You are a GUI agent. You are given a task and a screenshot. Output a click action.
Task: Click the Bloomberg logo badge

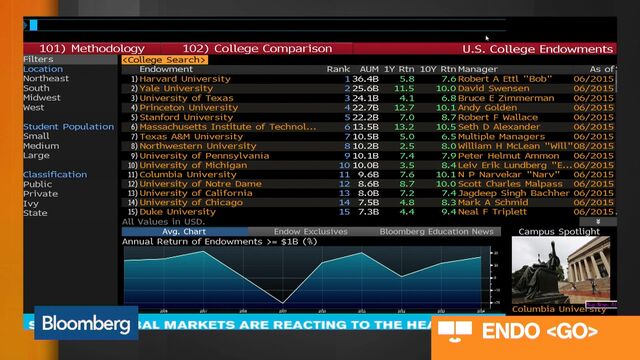point(86,323)
